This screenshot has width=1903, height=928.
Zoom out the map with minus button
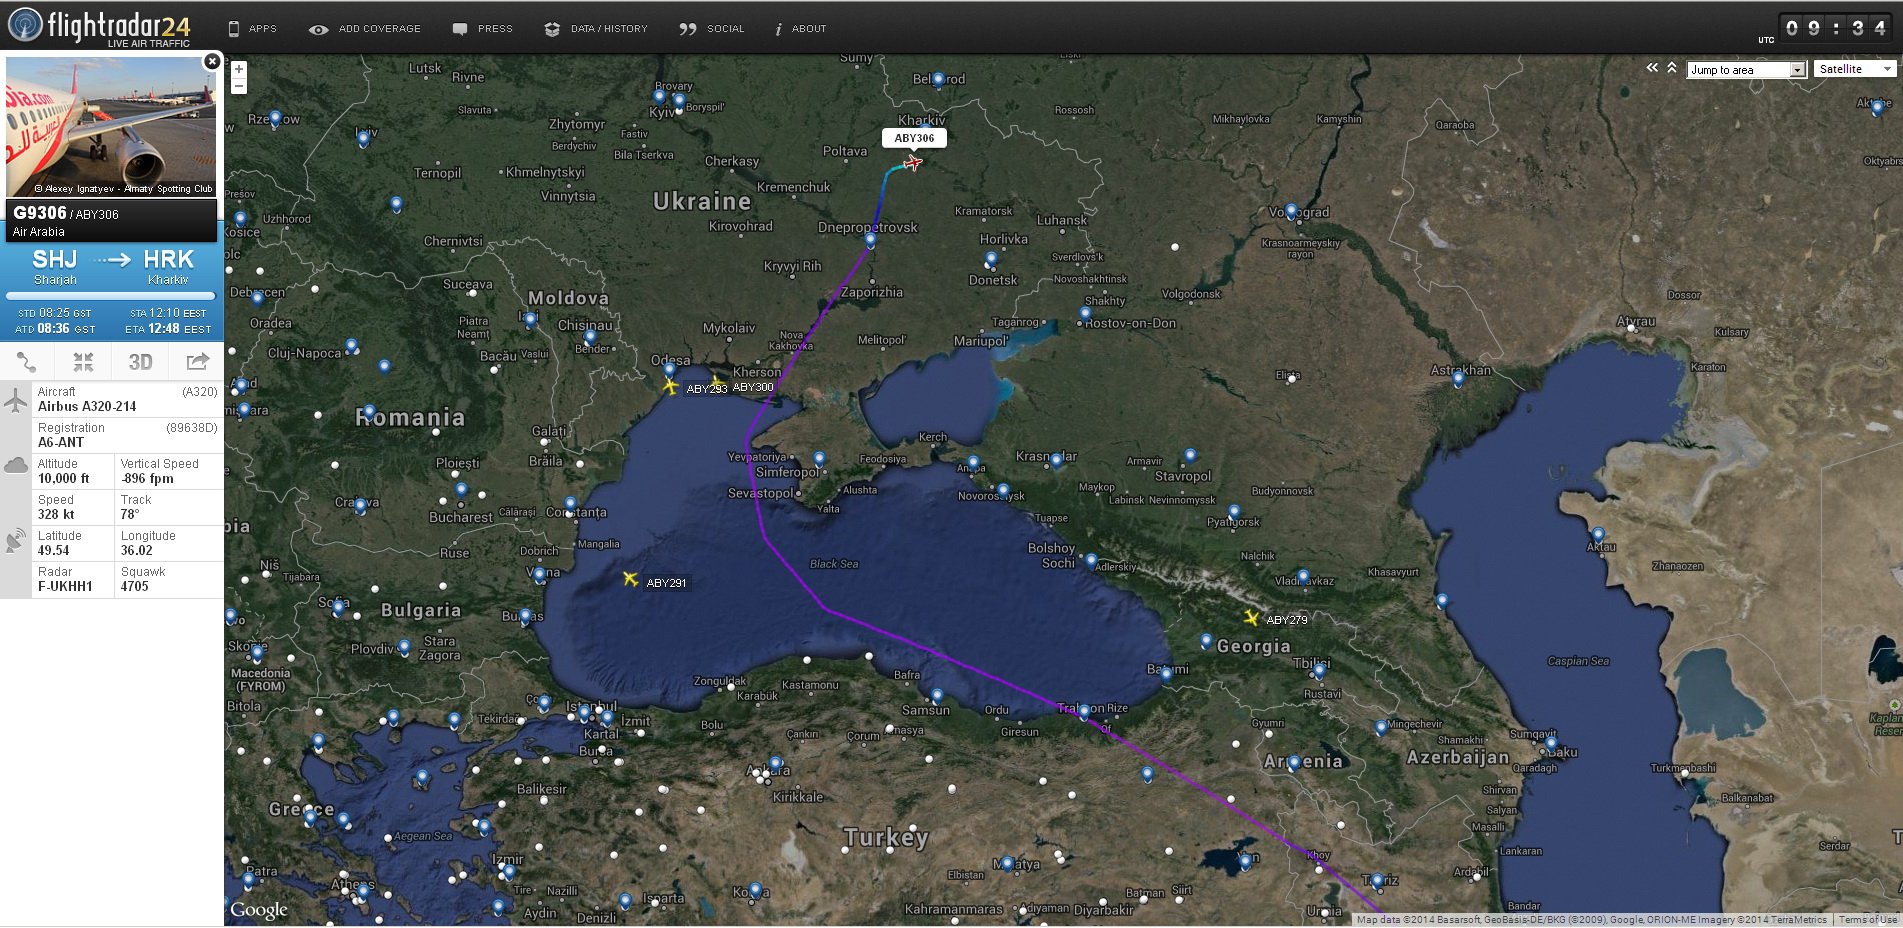pos(239,87)
